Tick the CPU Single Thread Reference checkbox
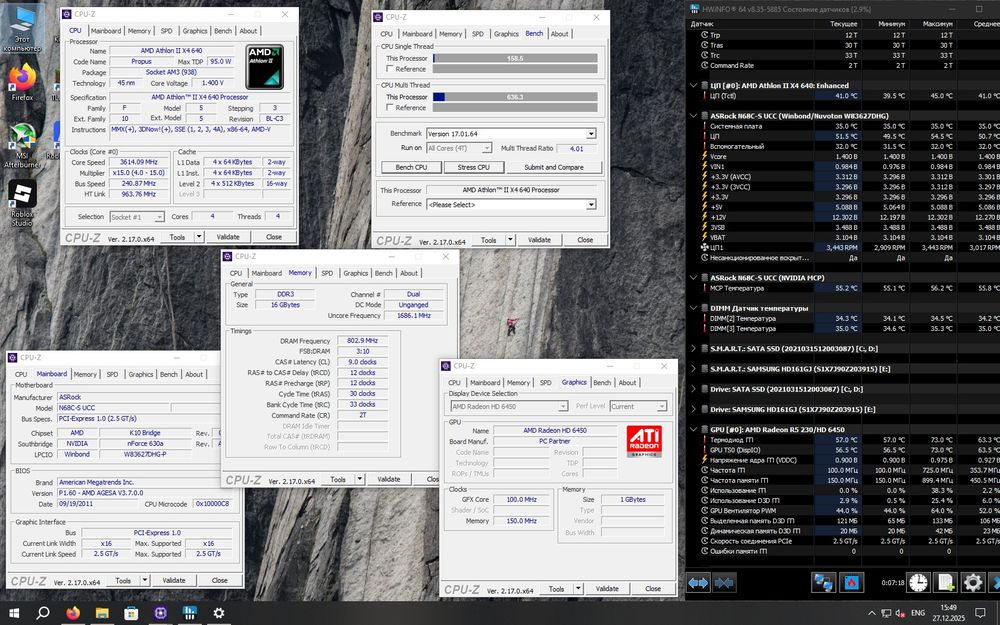This screenshot has width=1000, height=625. 390,69
